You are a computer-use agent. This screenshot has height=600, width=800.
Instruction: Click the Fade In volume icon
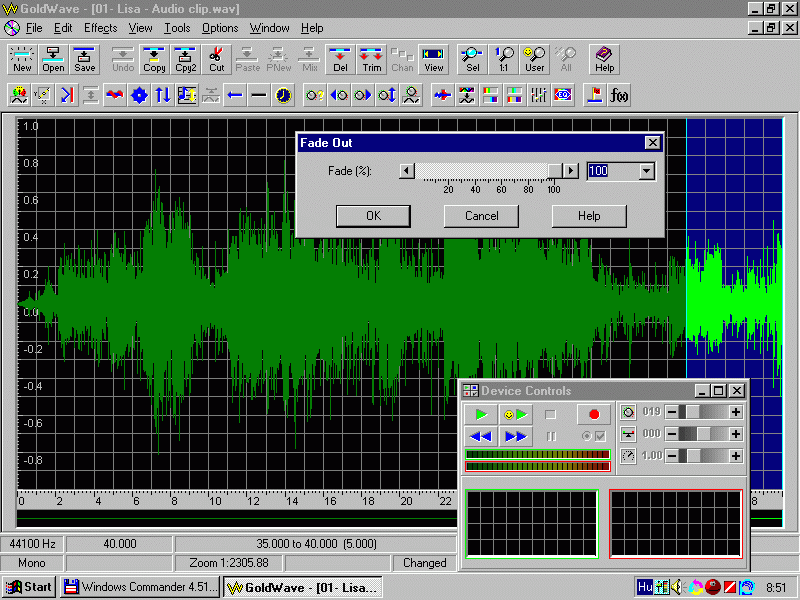[x=339, y=95]
